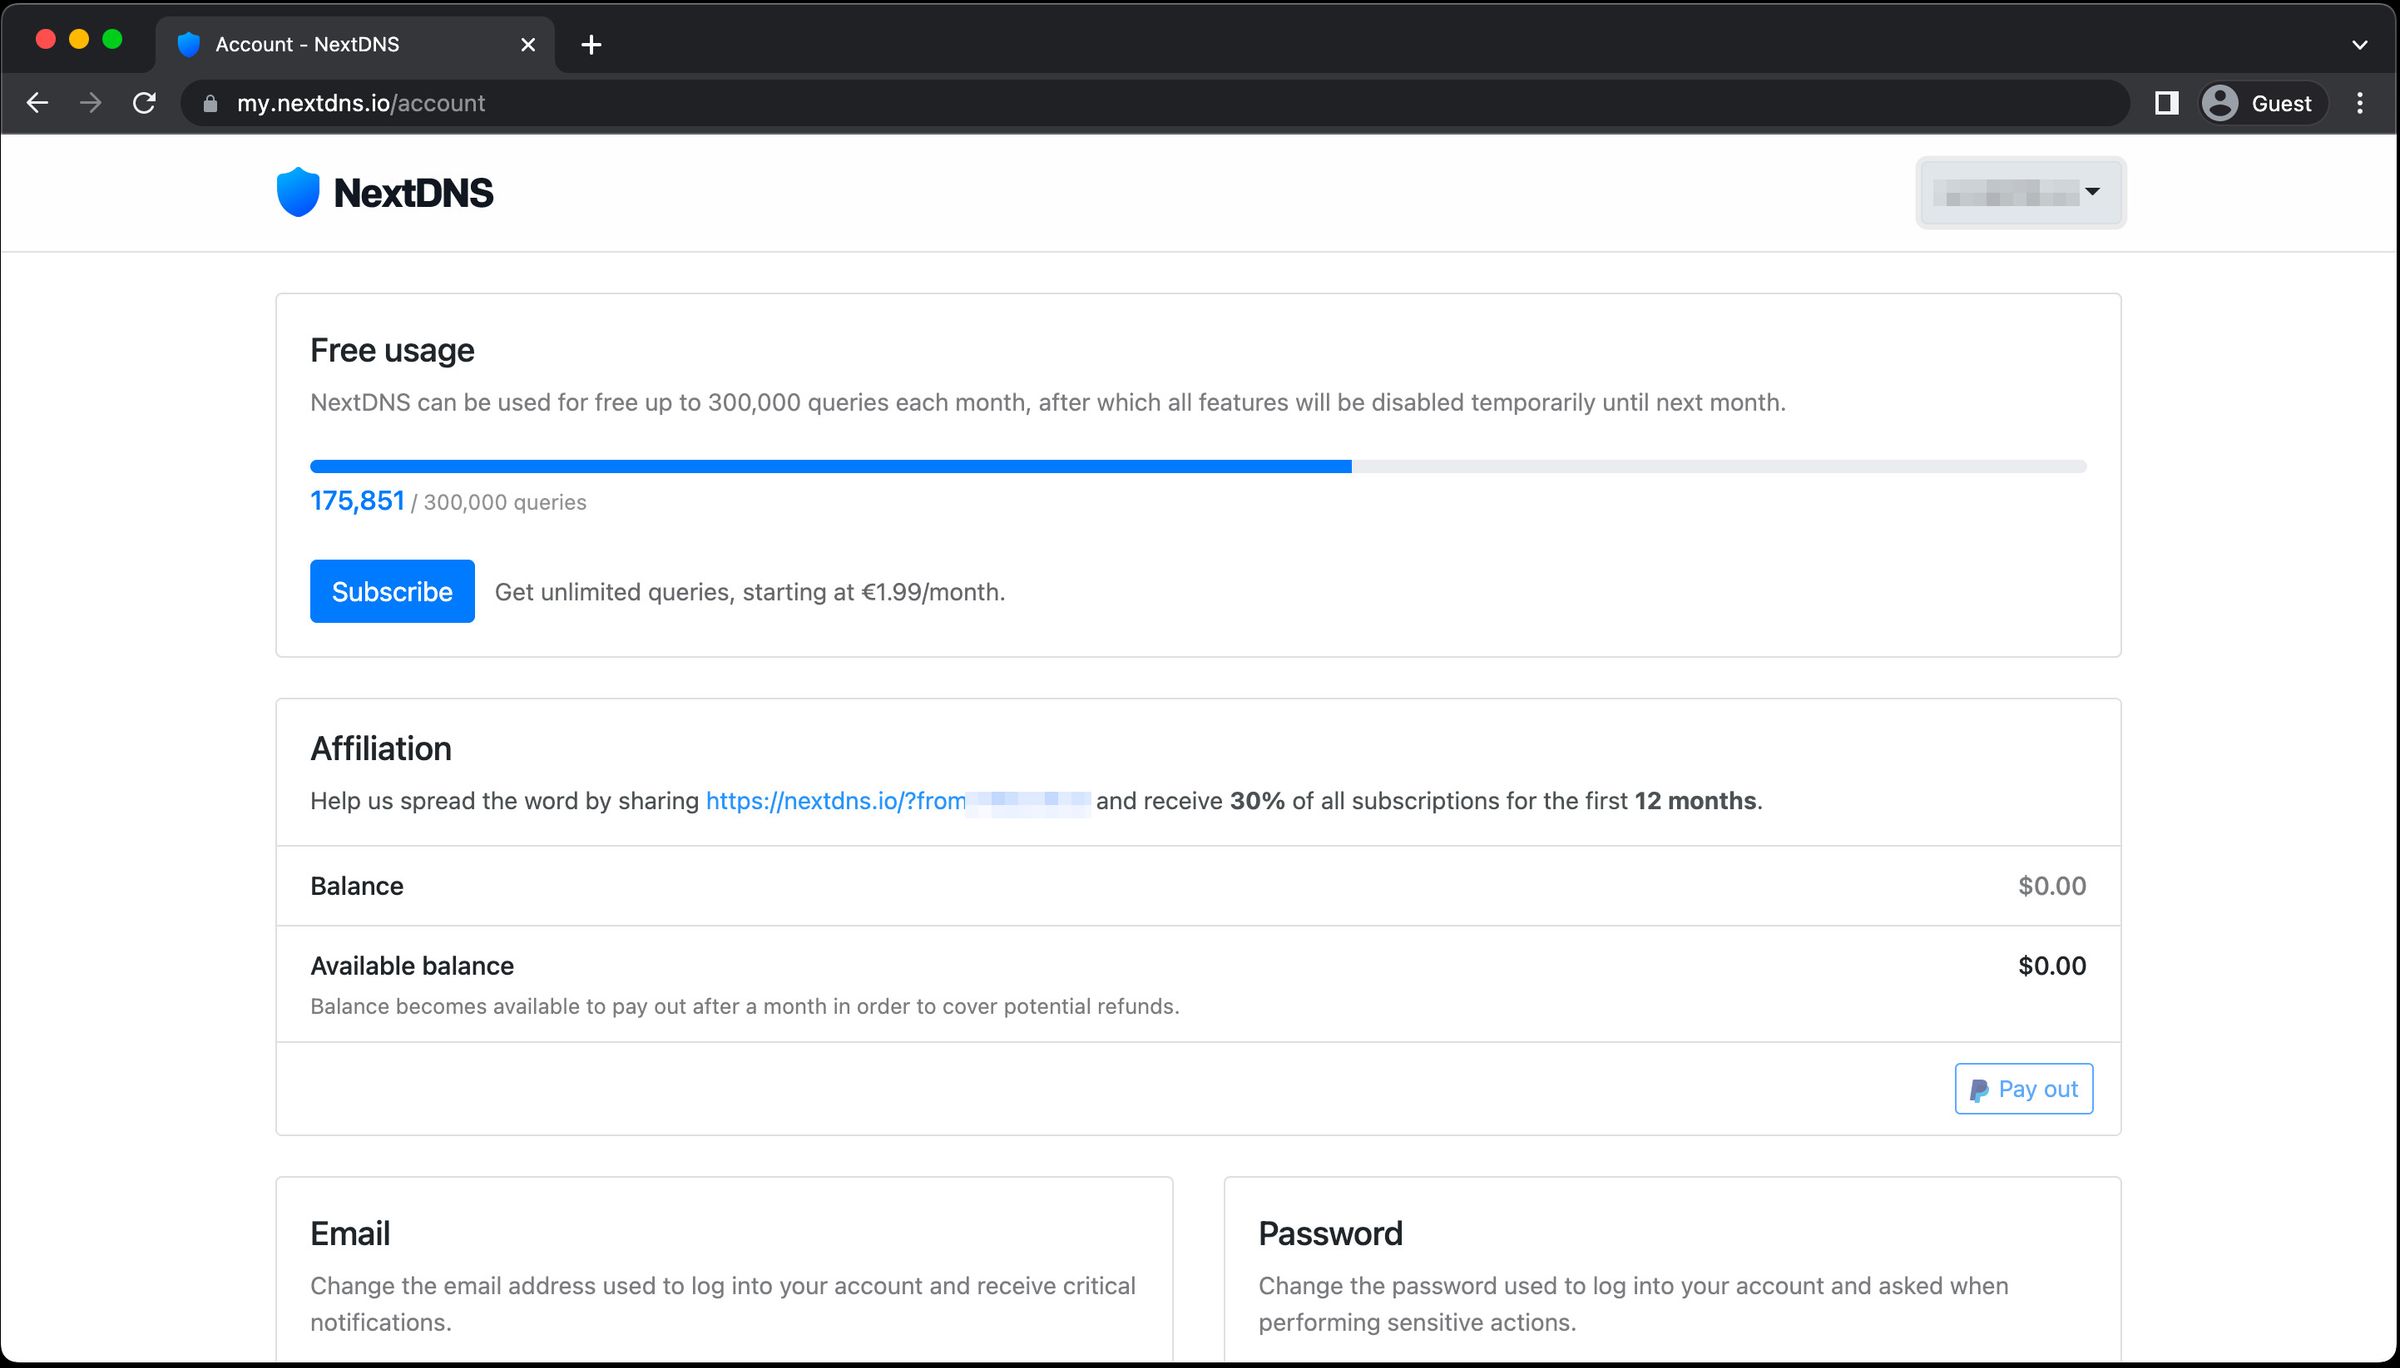Click the Free usage heading

pos(392,351)
